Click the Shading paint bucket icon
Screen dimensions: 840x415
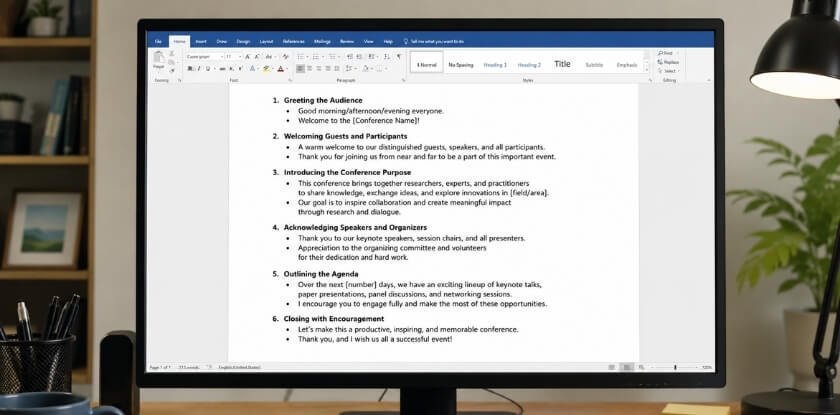(365, 69)
